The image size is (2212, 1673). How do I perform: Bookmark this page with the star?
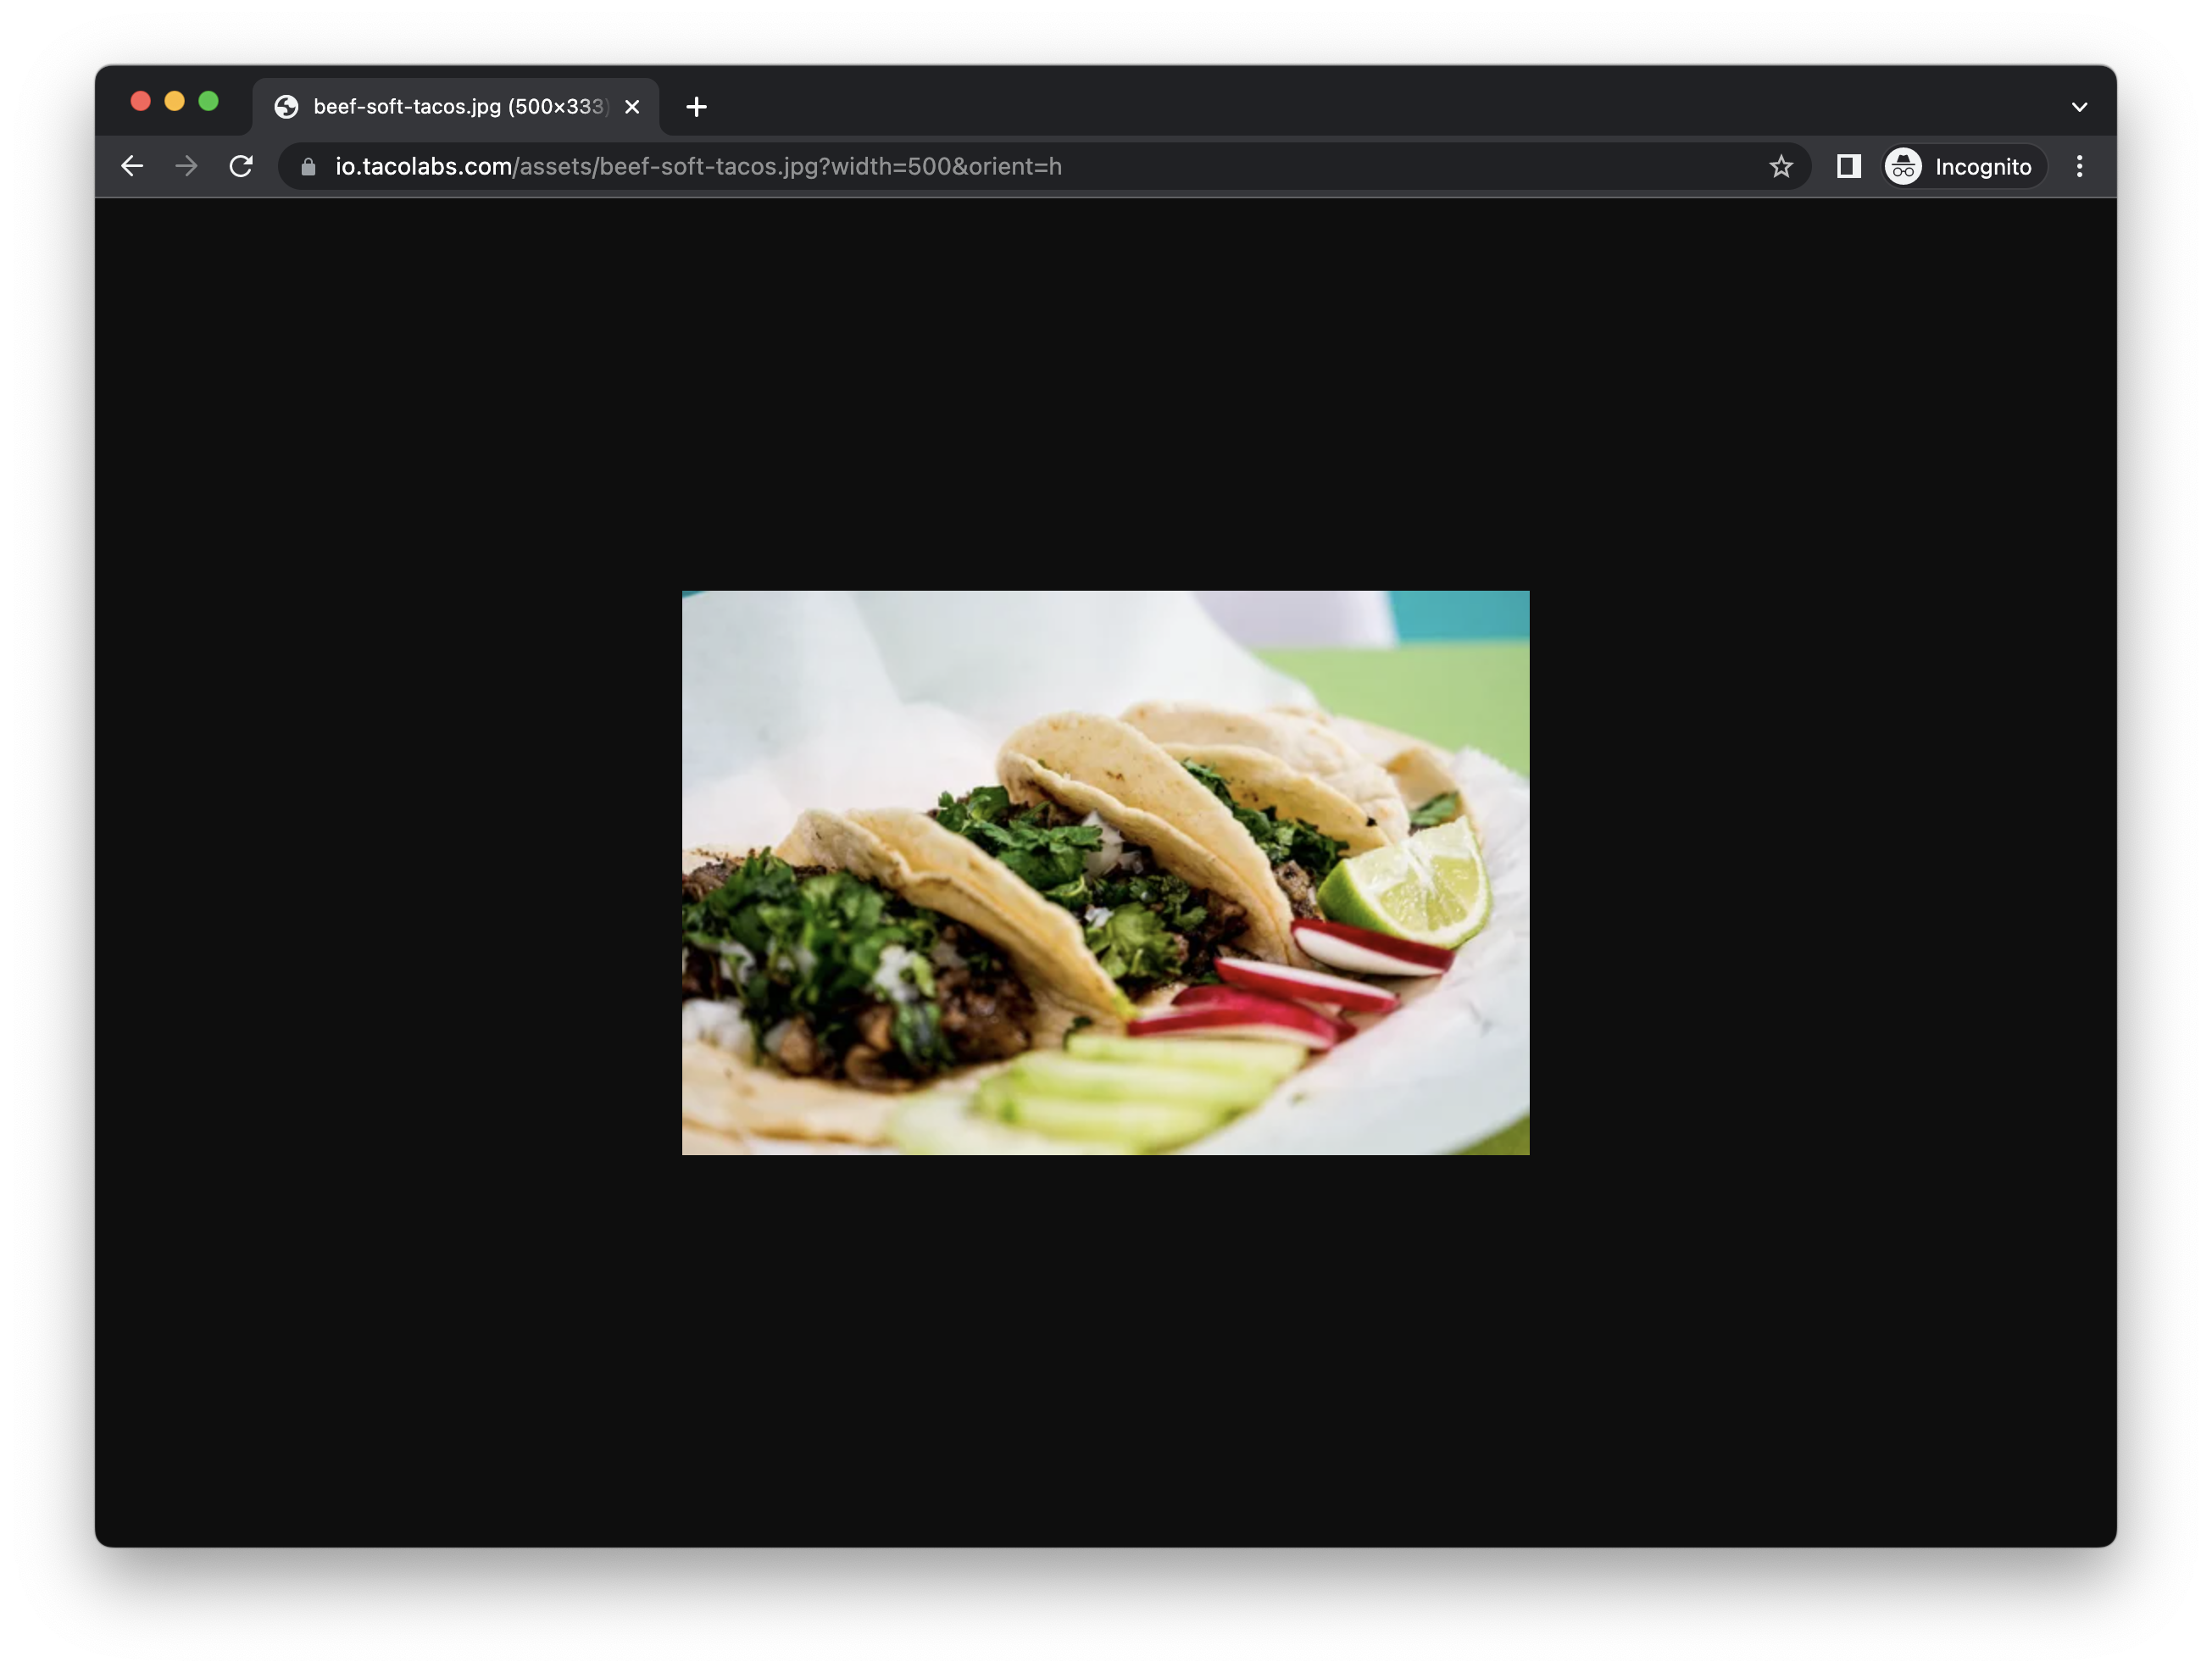1781,166
